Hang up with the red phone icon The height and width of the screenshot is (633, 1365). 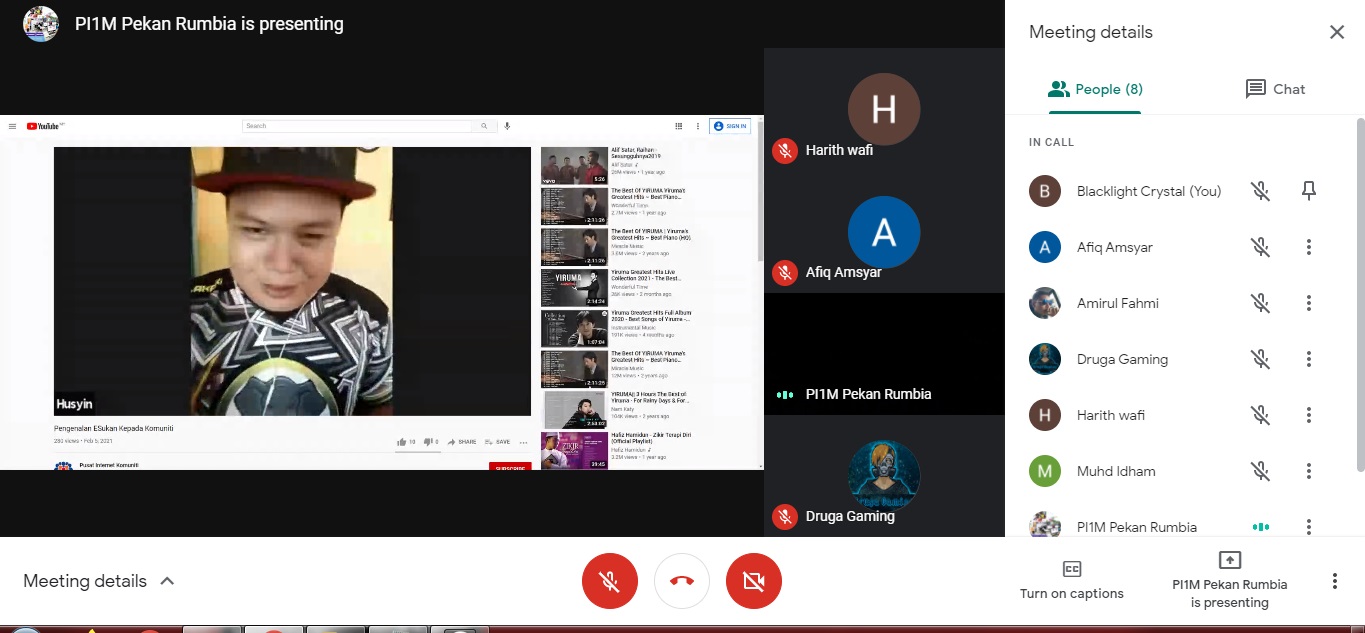pyautogui.click(x=682, y=581)
